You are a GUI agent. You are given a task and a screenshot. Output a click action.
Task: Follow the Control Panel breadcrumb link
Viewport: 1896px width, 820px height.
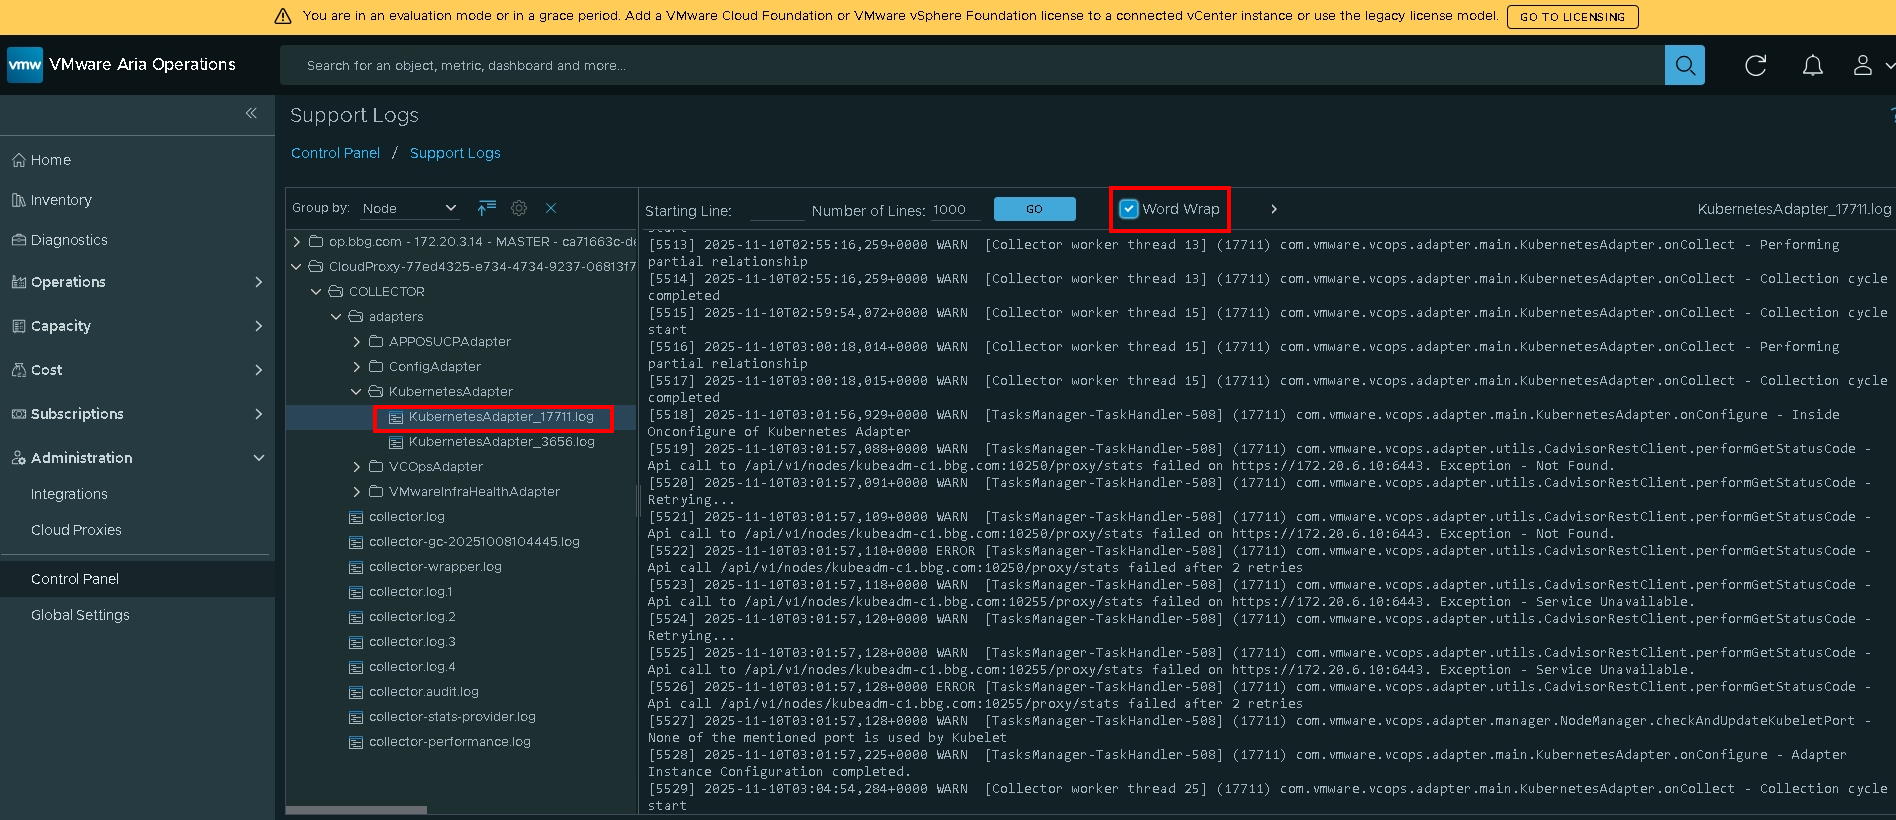point(335,153)
